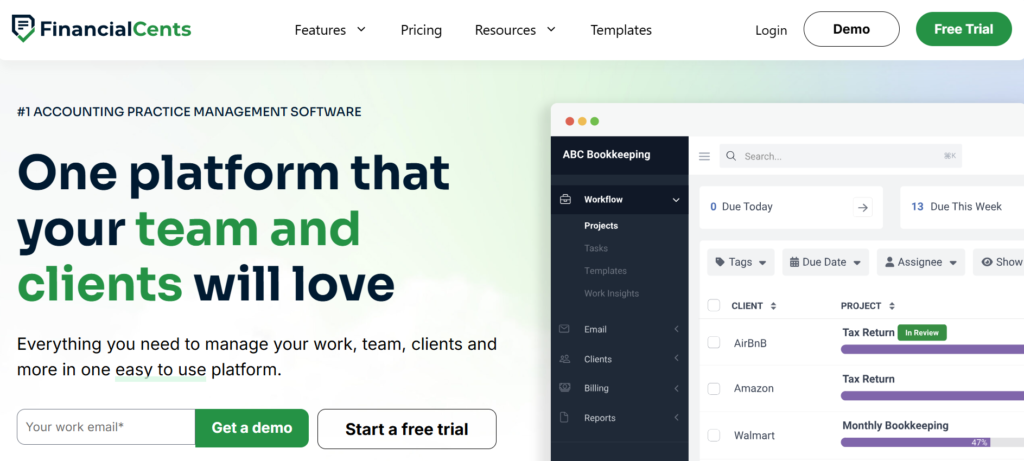Click the person icon in Assignee filter

889,262
